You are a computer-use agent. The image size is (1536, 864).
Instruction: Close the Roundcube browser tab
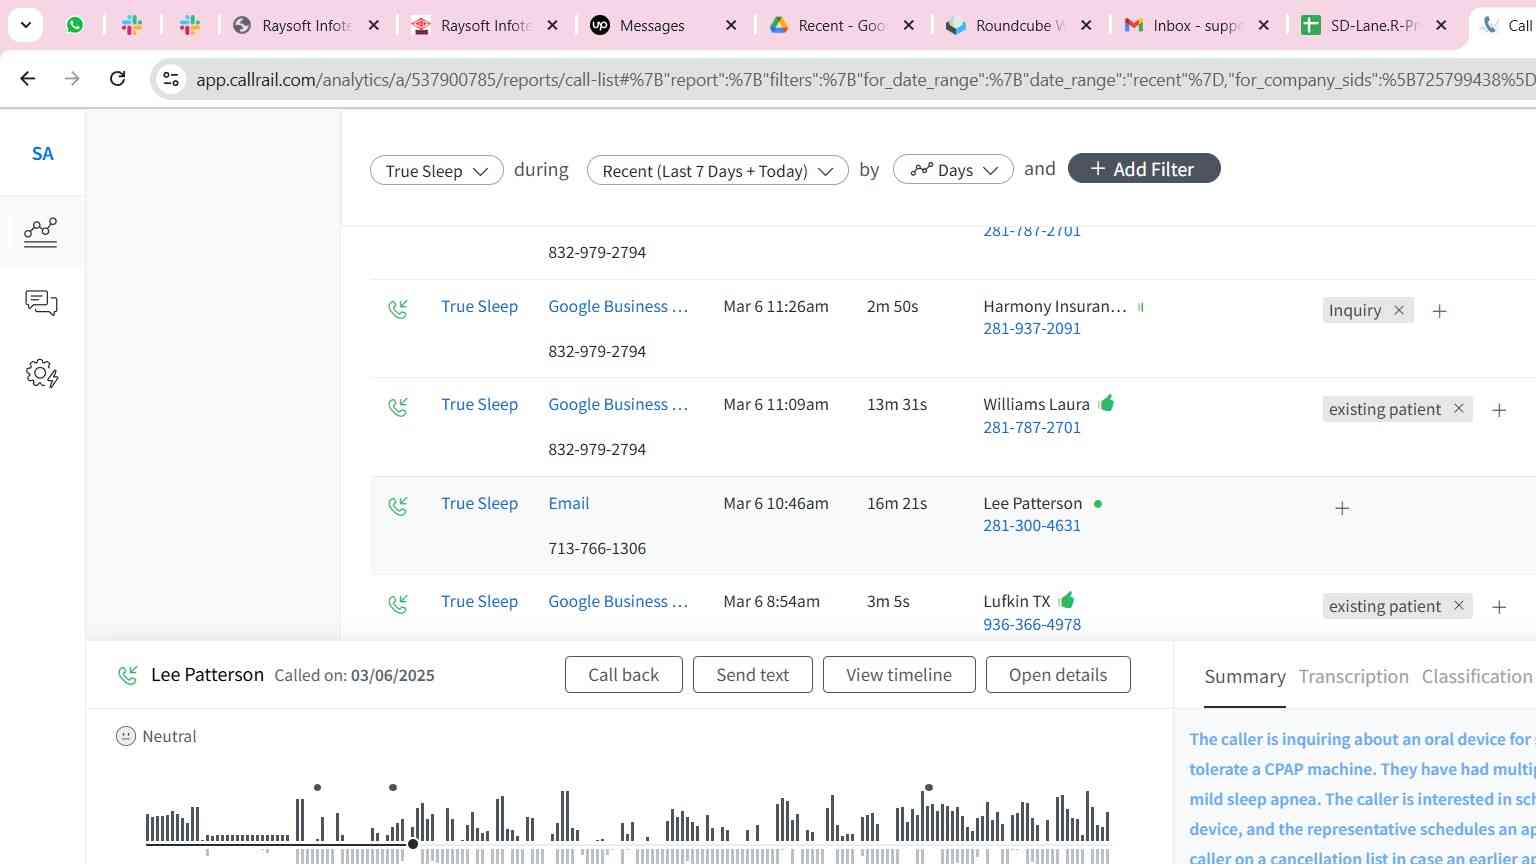[x=1086, y=25]
